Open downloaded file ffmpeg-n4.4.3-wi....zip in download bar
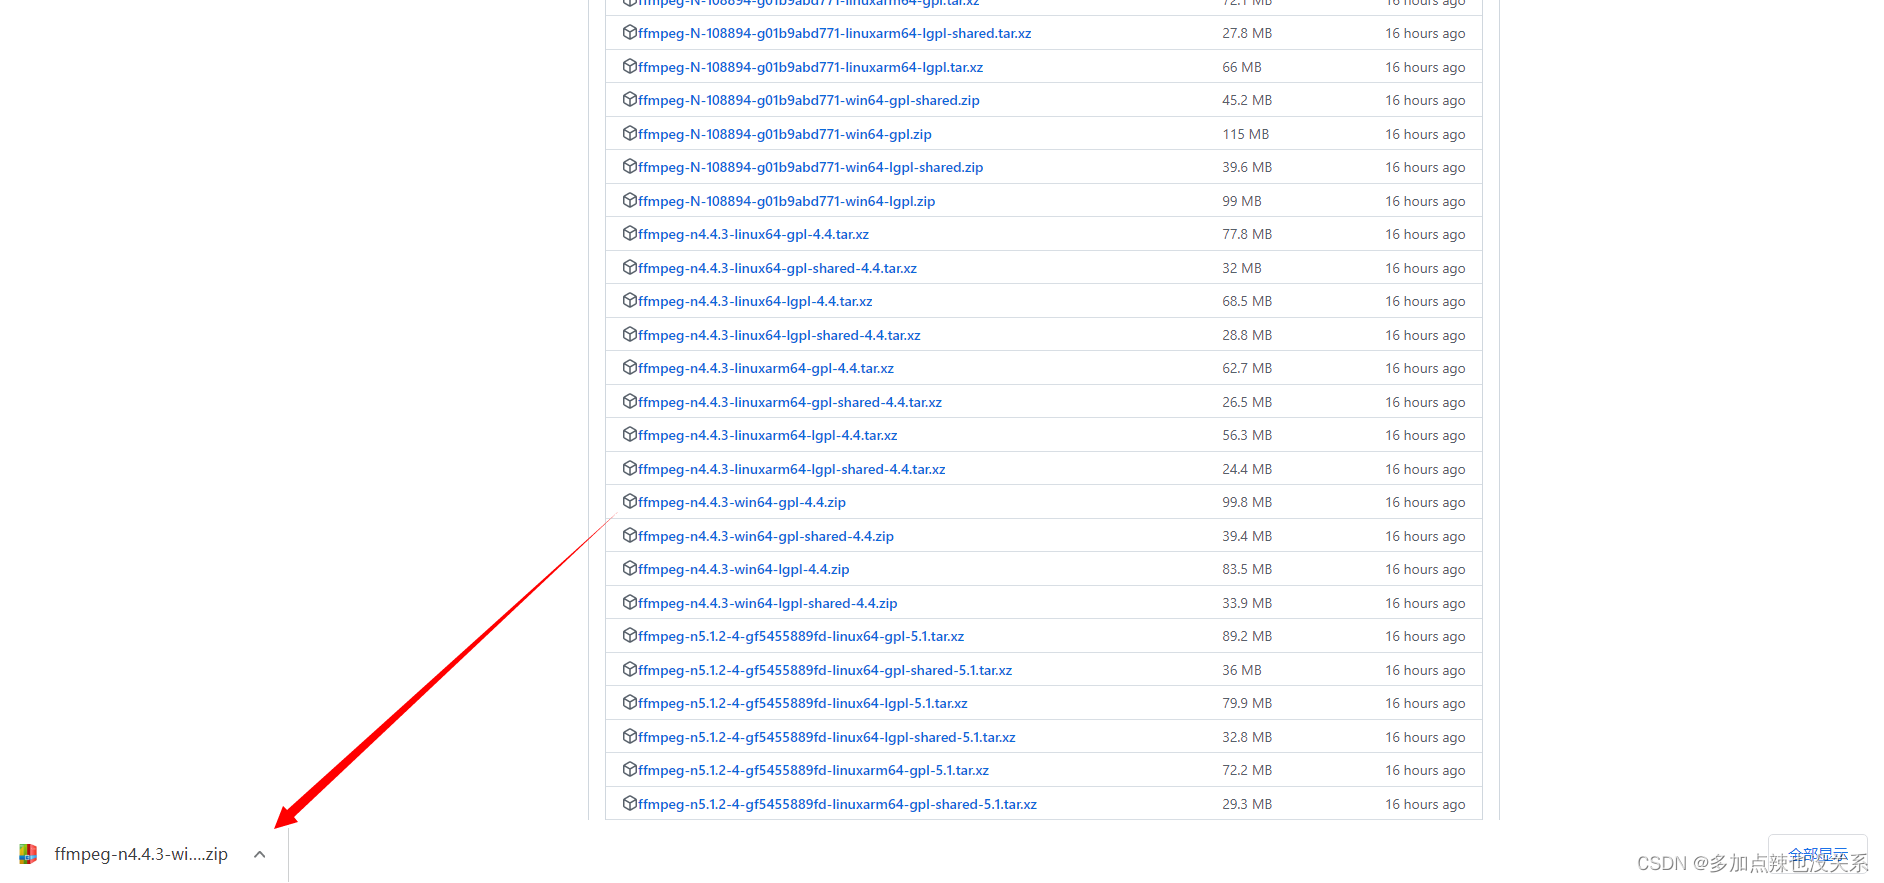This screenshot has width=1884, height=883. (x=141, y=854)
